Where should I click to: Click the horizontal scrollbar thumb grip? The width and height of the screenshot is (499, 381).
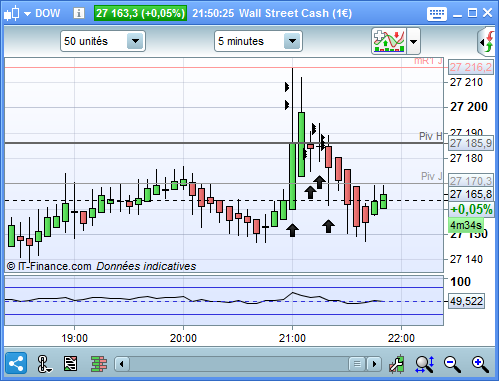click(x=357, y=364)
